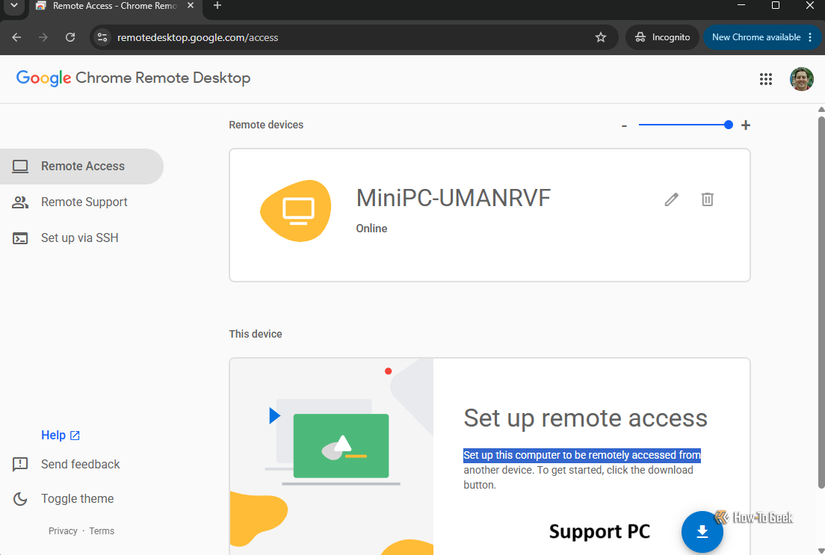Click the Incognito indicator
Image resolution: width=825 pixels, height=555 pixels.
tap(662, 37)
